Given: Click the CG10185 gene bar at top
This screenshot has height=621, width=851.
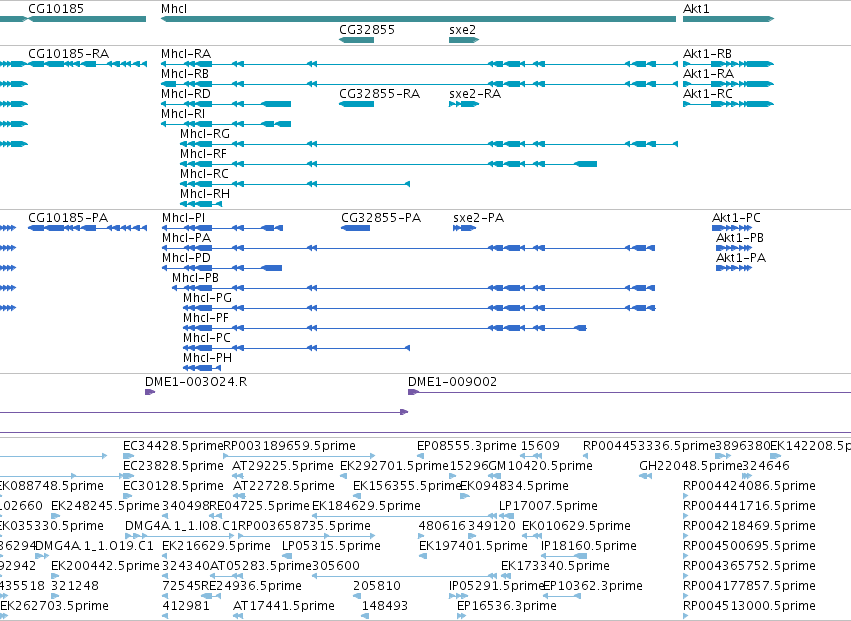Looking at the screenshot, I should click(87, 19).
